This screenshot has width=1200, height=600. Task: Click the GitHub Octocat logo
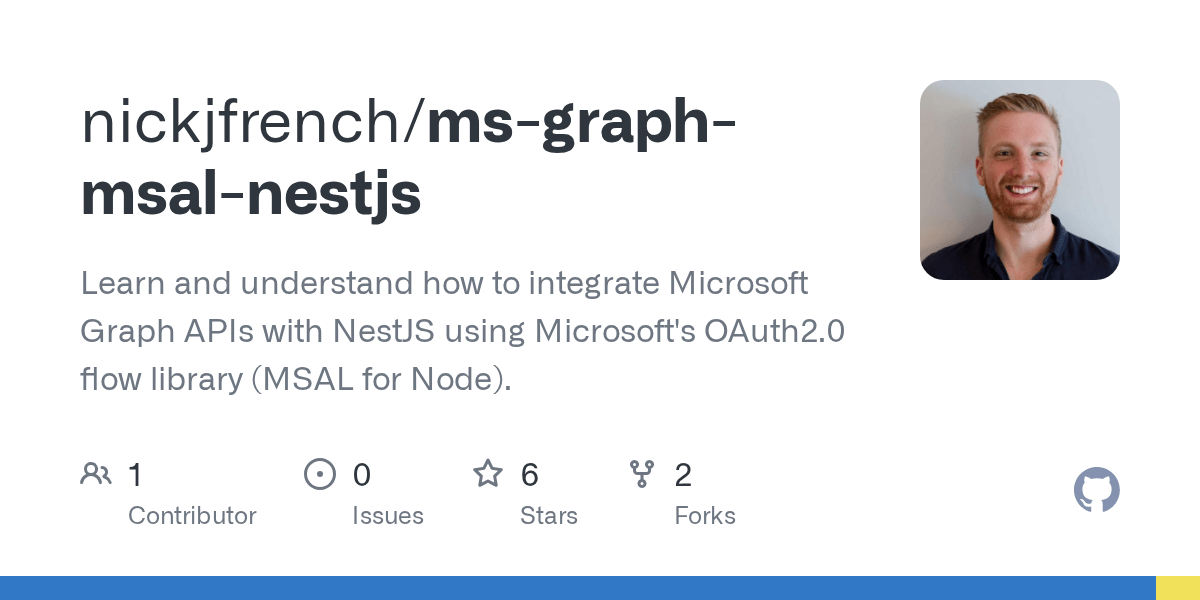coord(1097,491)
